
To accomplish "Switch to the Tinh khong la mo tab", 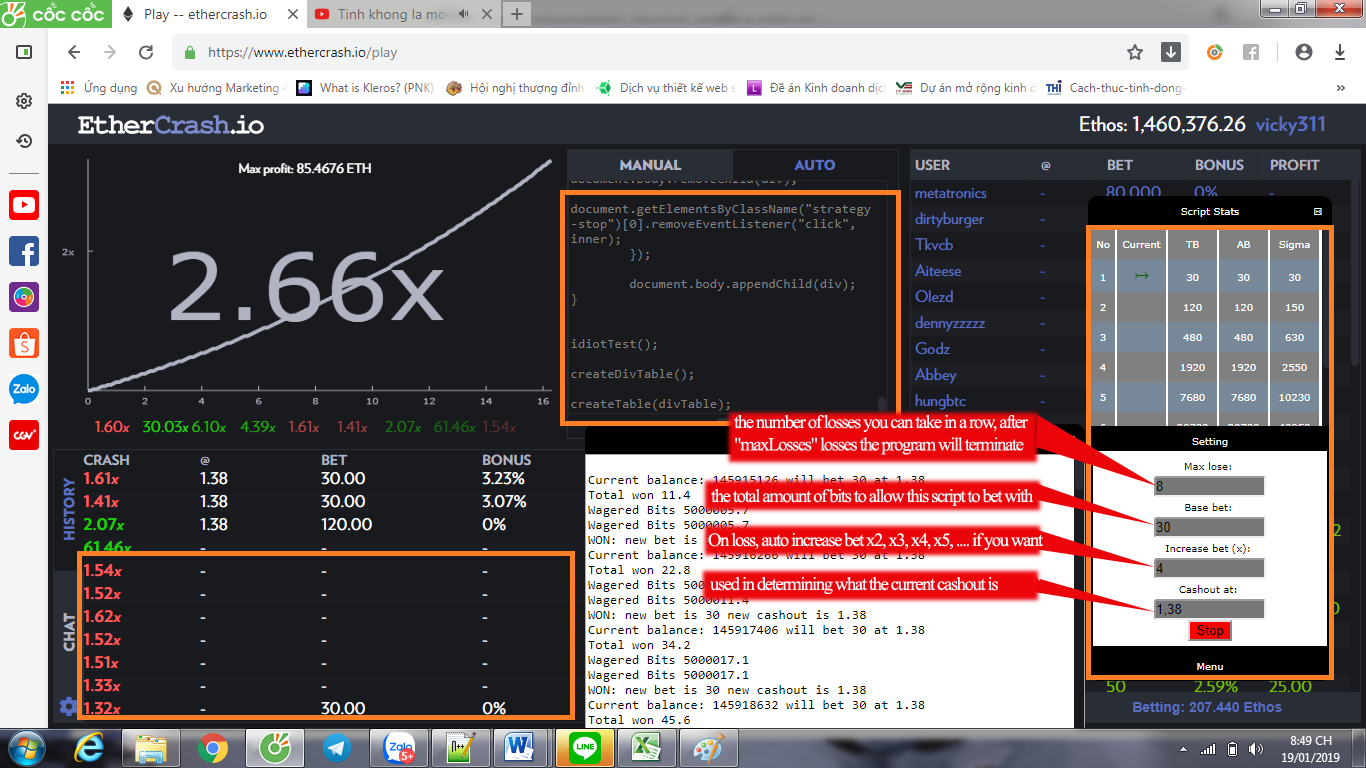I will pyautogui.click(x=404, y=14).
